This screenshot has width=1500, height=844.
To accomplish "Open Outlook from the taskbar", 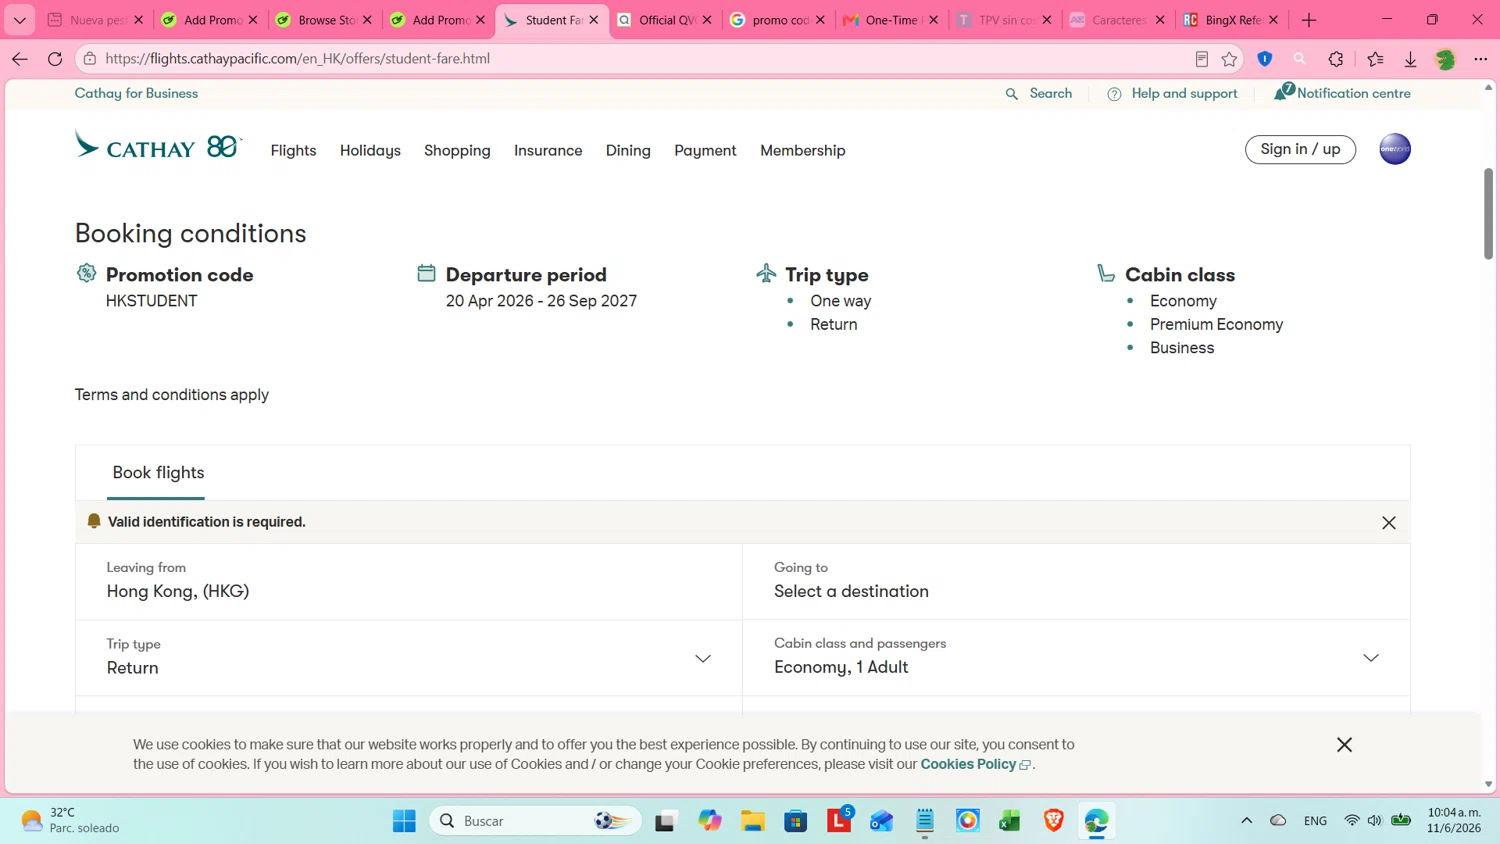I will tap(881, 821).
